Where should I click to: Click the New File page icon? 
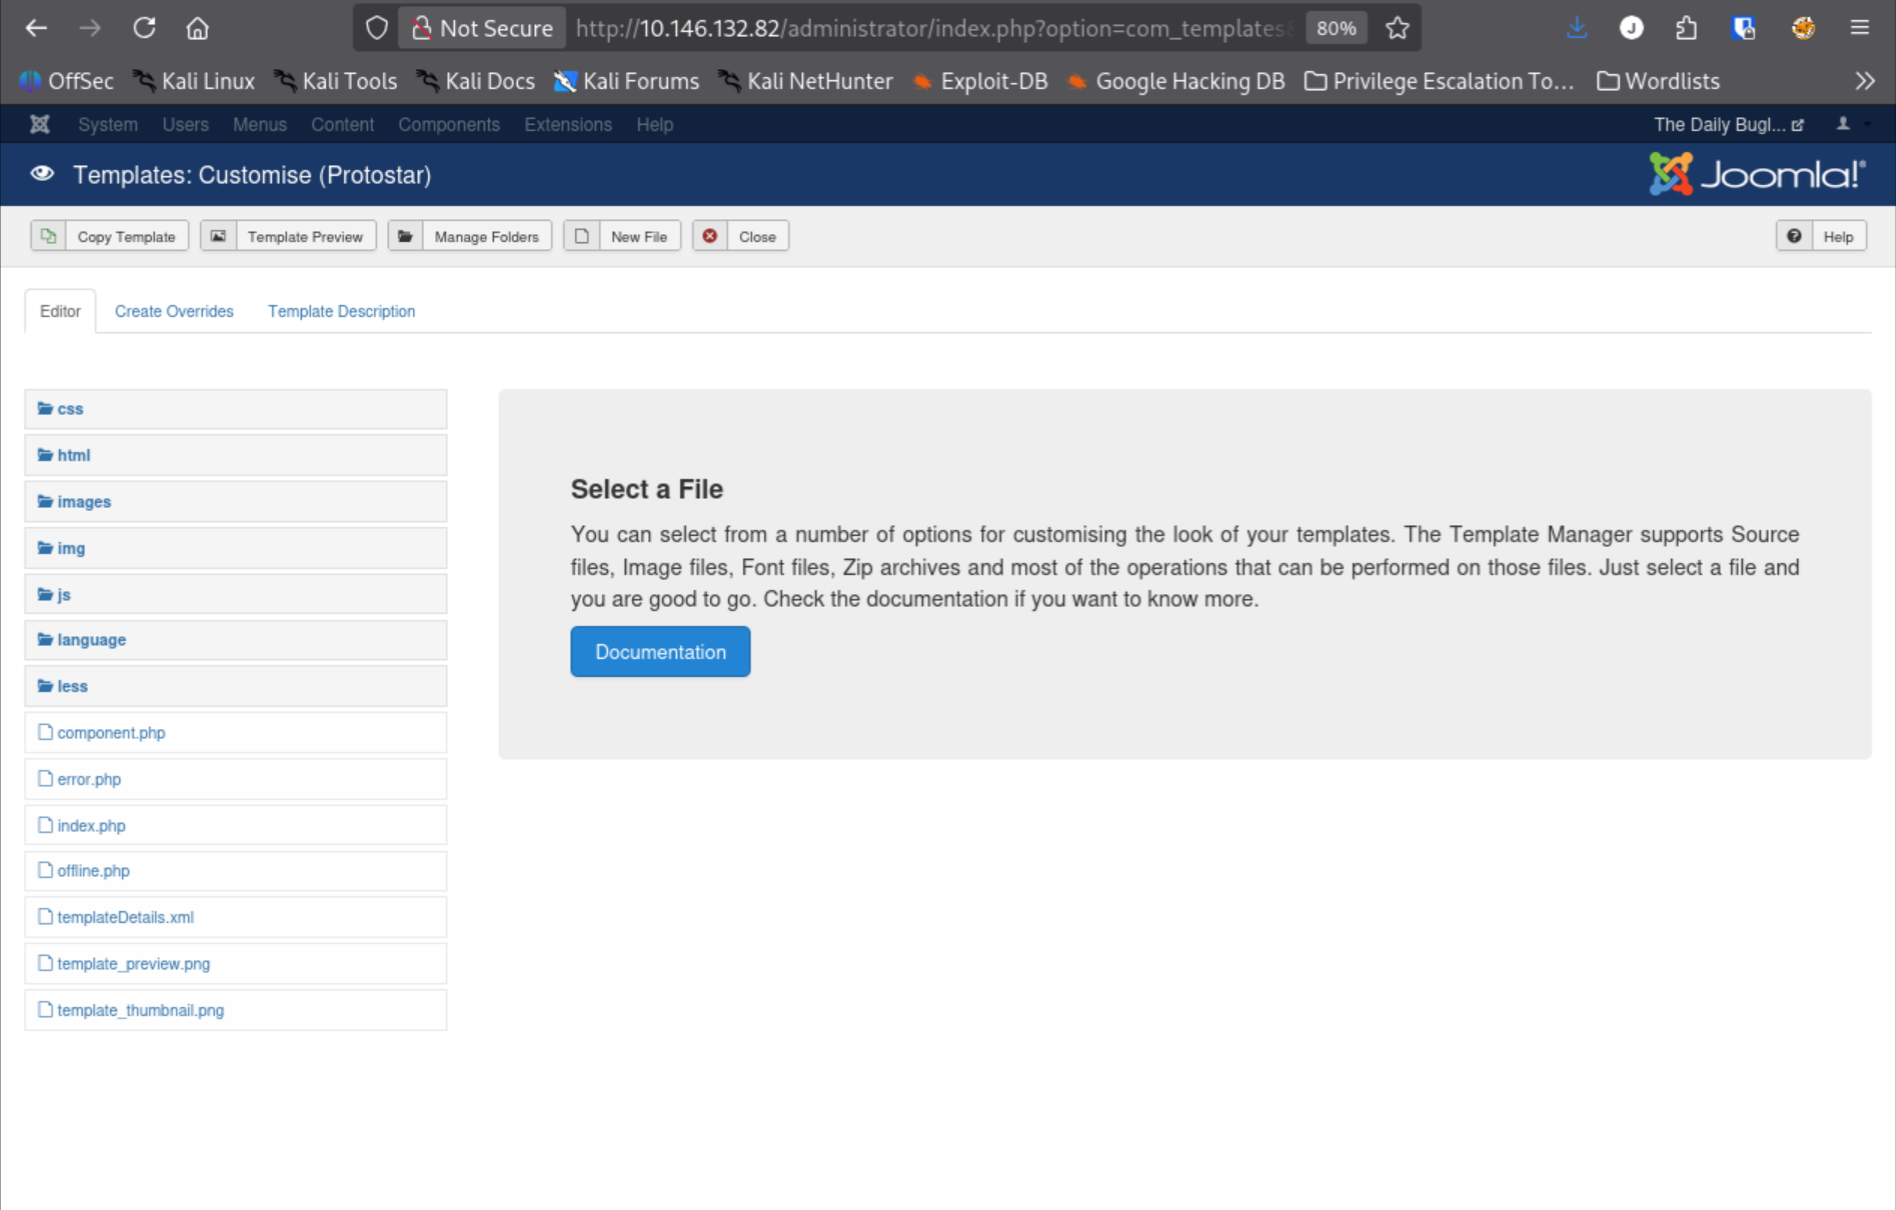point(582,236)
